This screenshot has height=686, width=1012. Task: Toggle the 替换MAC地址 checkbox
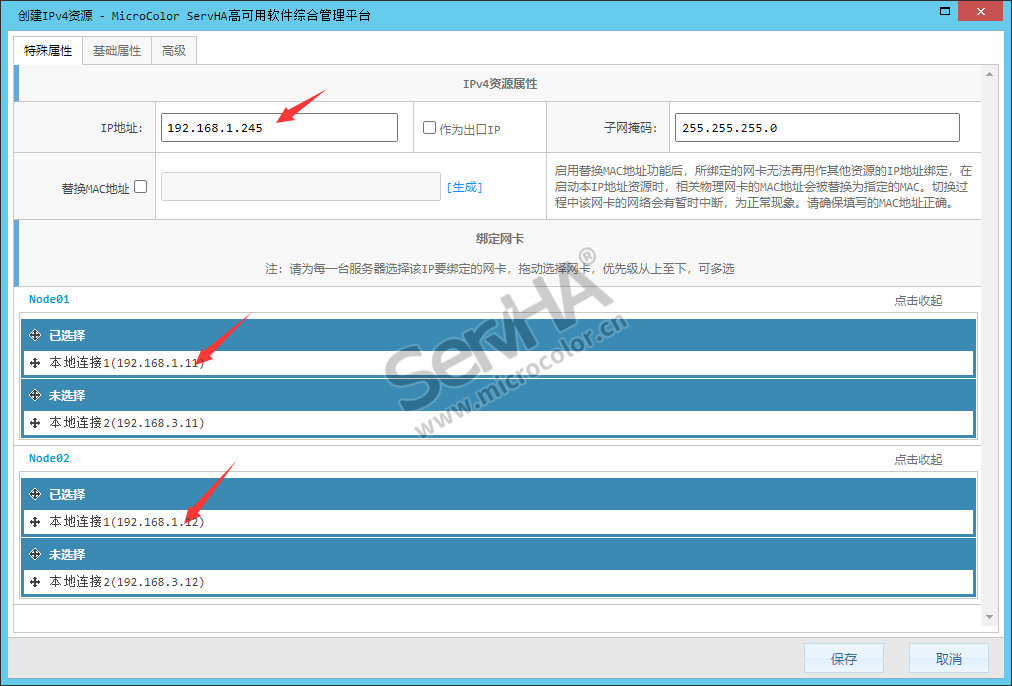click(x=140, y=186)
